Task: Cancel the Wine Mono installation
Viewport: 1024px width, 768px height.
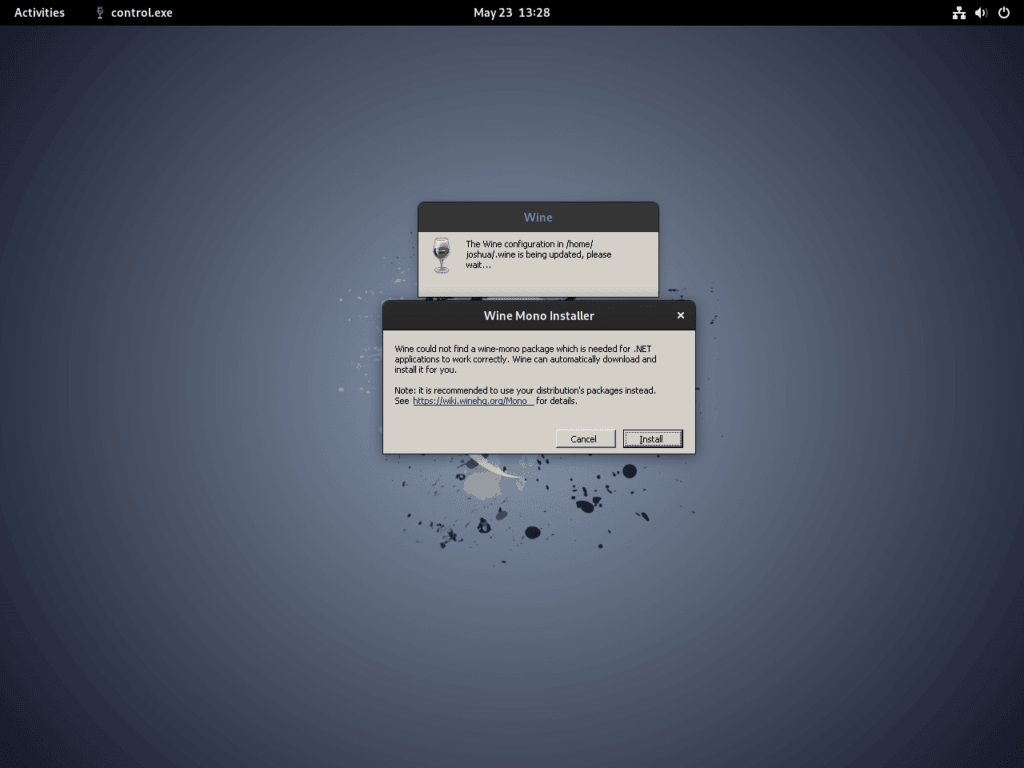Action: pyautogui.click(x=584, y=438)
